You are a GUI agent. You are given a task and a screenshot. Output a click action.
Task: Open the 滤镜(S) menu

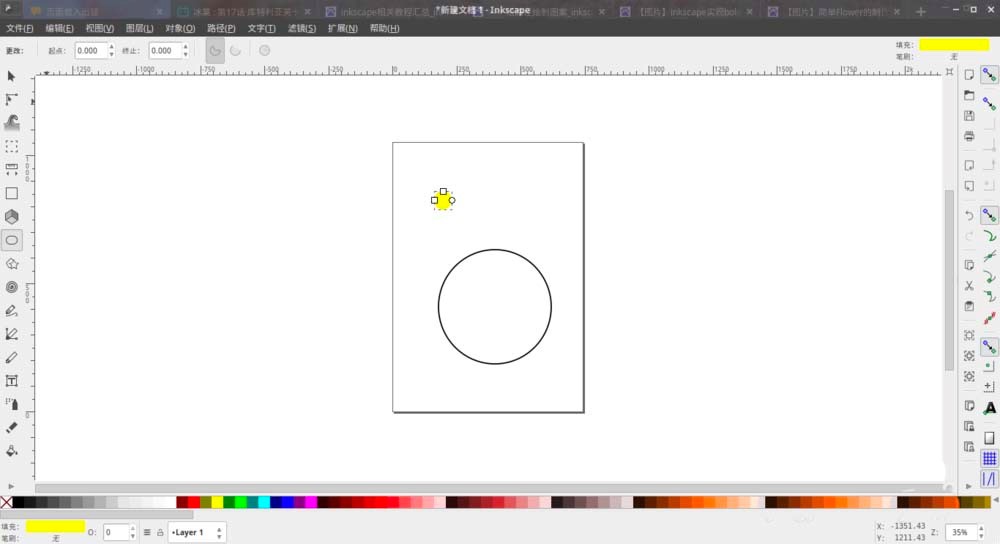tap(302, 28)
